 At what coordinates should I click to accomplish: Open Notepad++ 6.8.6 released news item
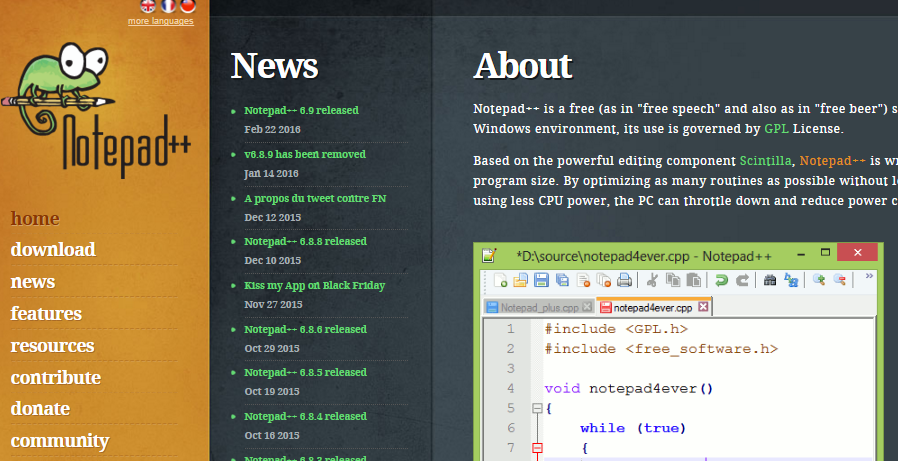point(305,329)
